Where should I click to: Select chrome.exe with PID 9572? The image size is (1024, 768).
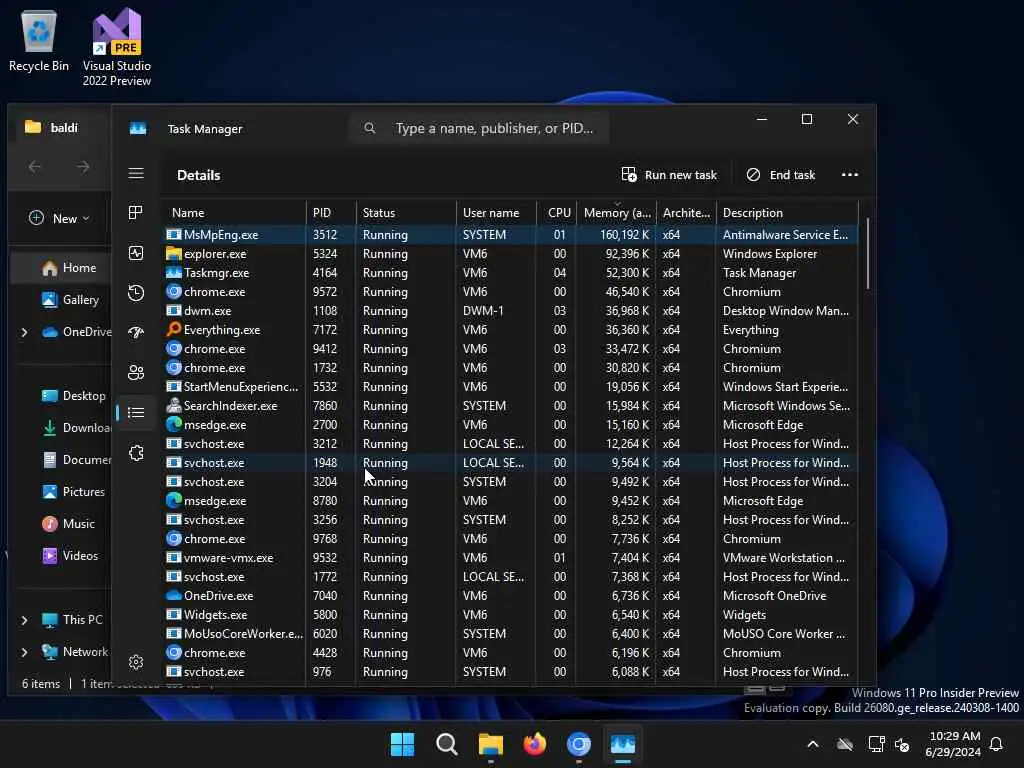510,291
